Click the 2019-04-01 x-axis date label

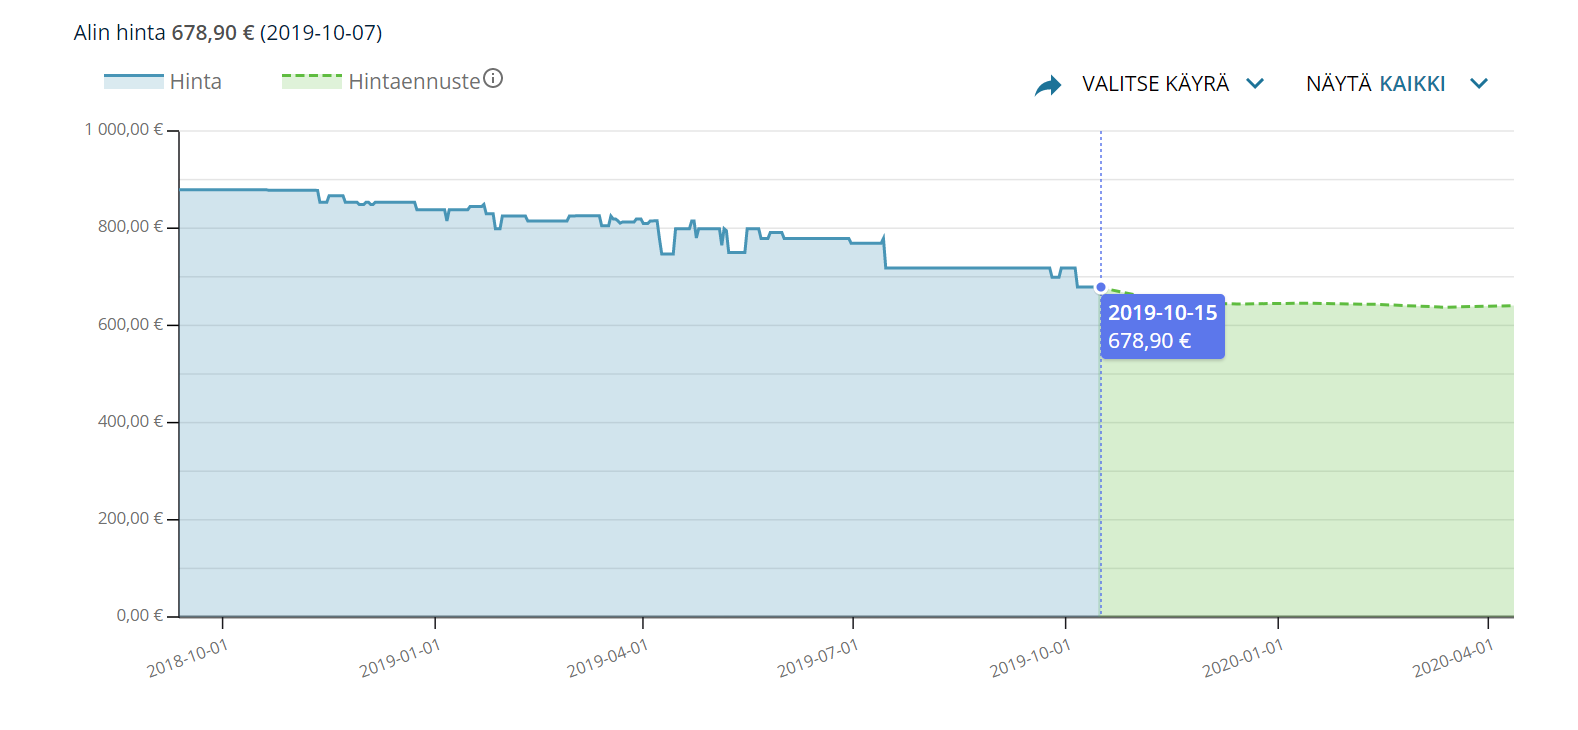tap(608, 658)
